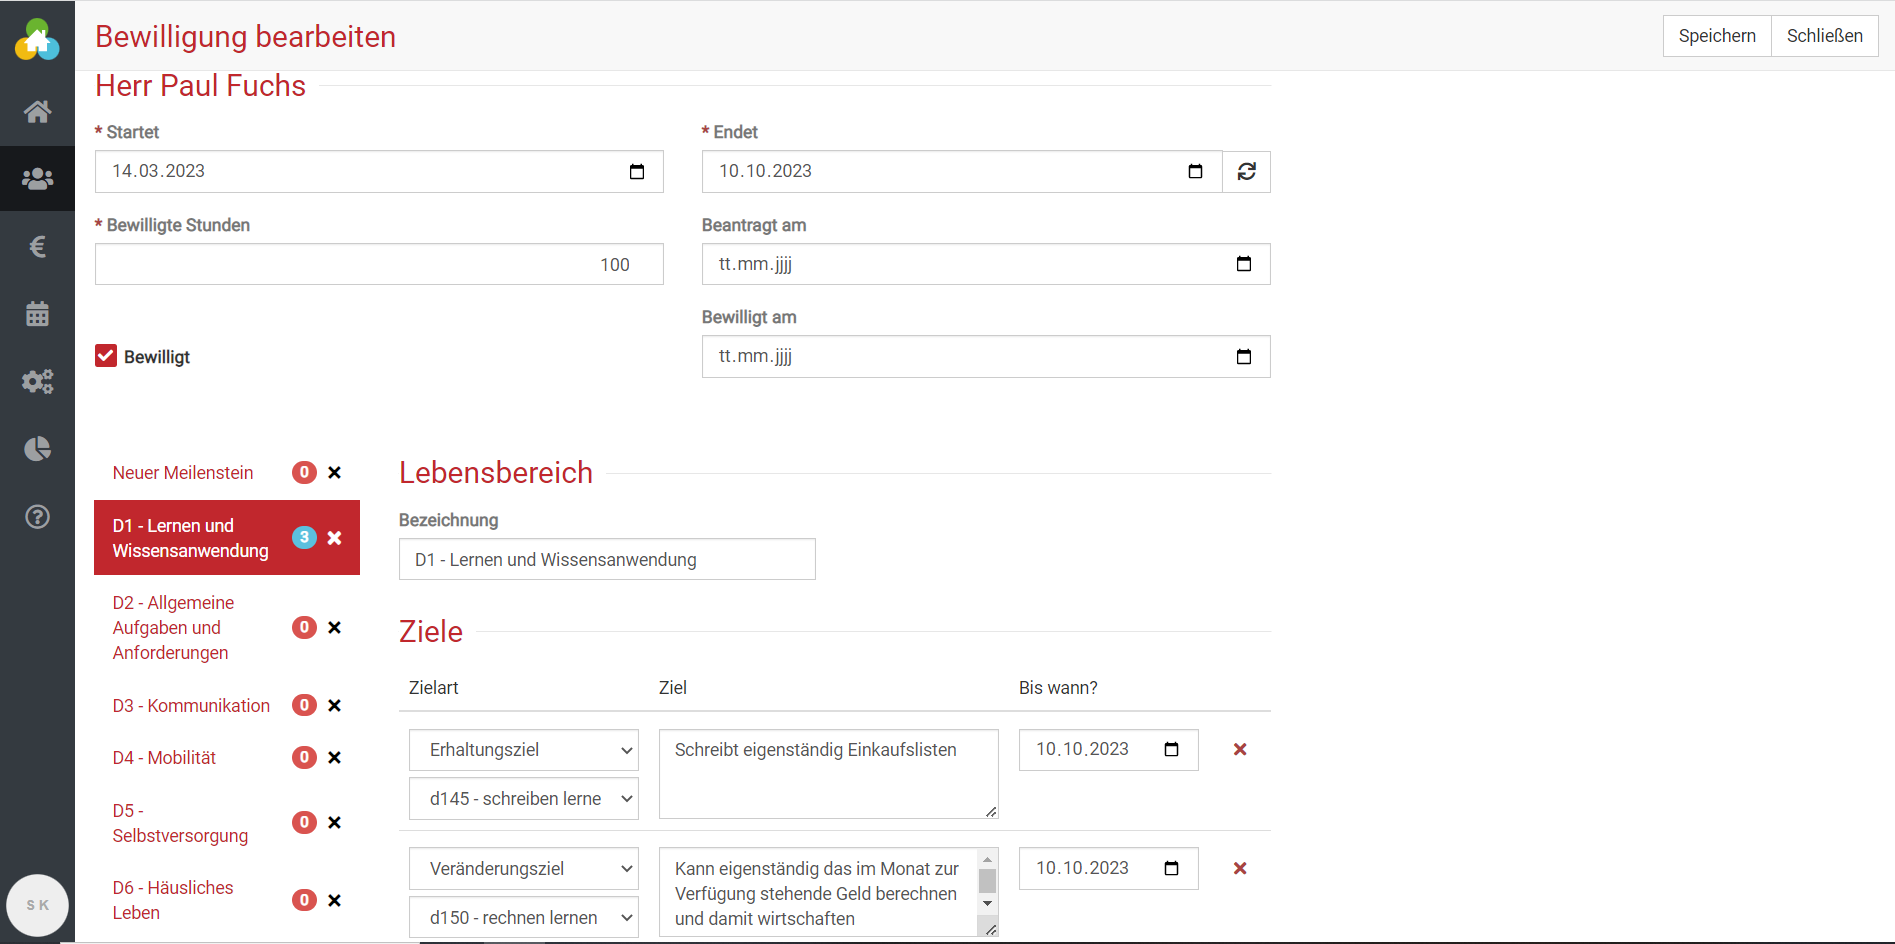
Task: Open the Erhaltungsziel goal type dropdown
Action: 523,750
